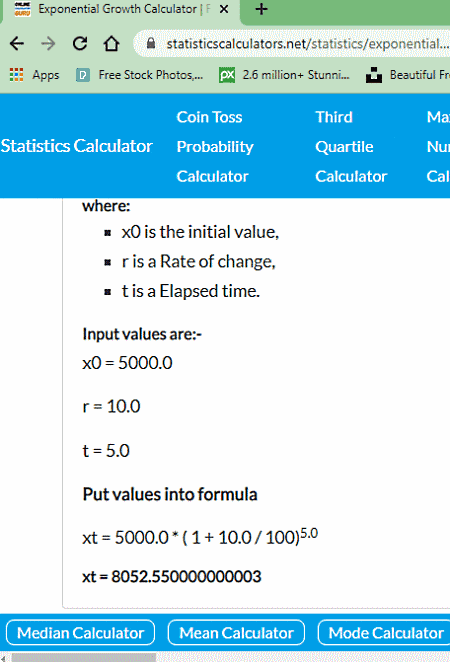The image size is (450, 662).
Task: Click the Mean Calculator button
Action: tap(236, 632)
